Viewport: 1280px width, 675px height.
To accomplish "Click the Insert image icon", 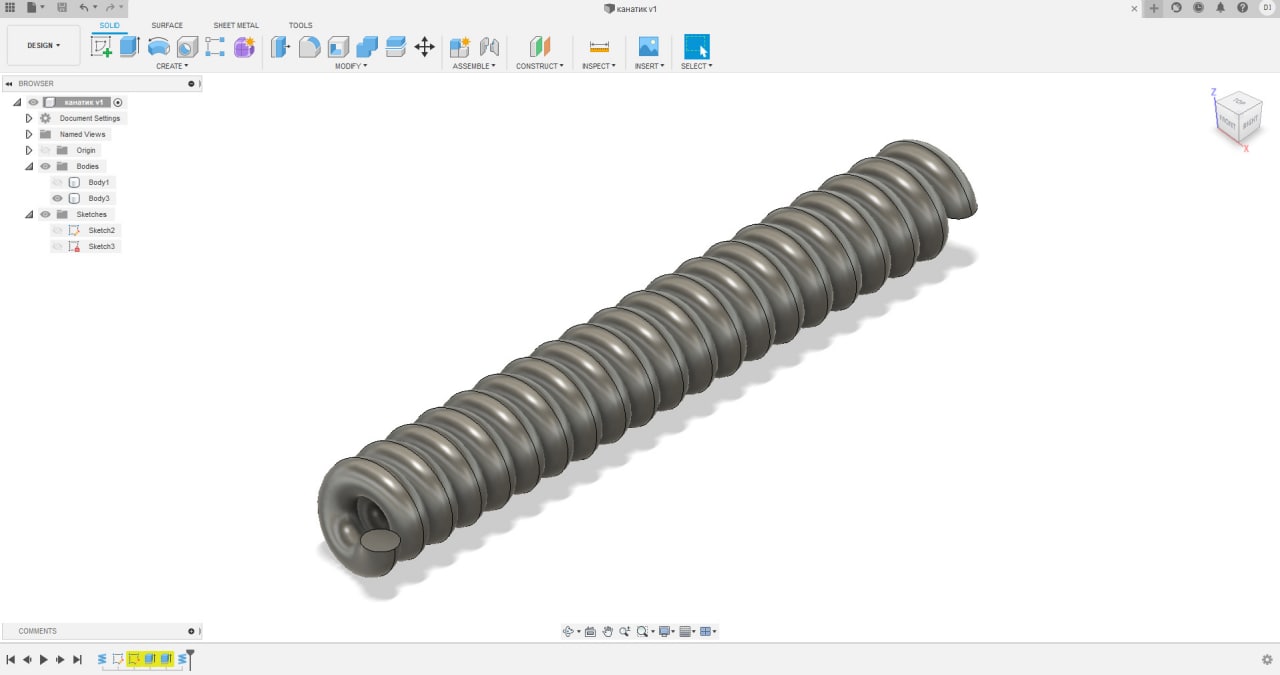I will 648,46.
